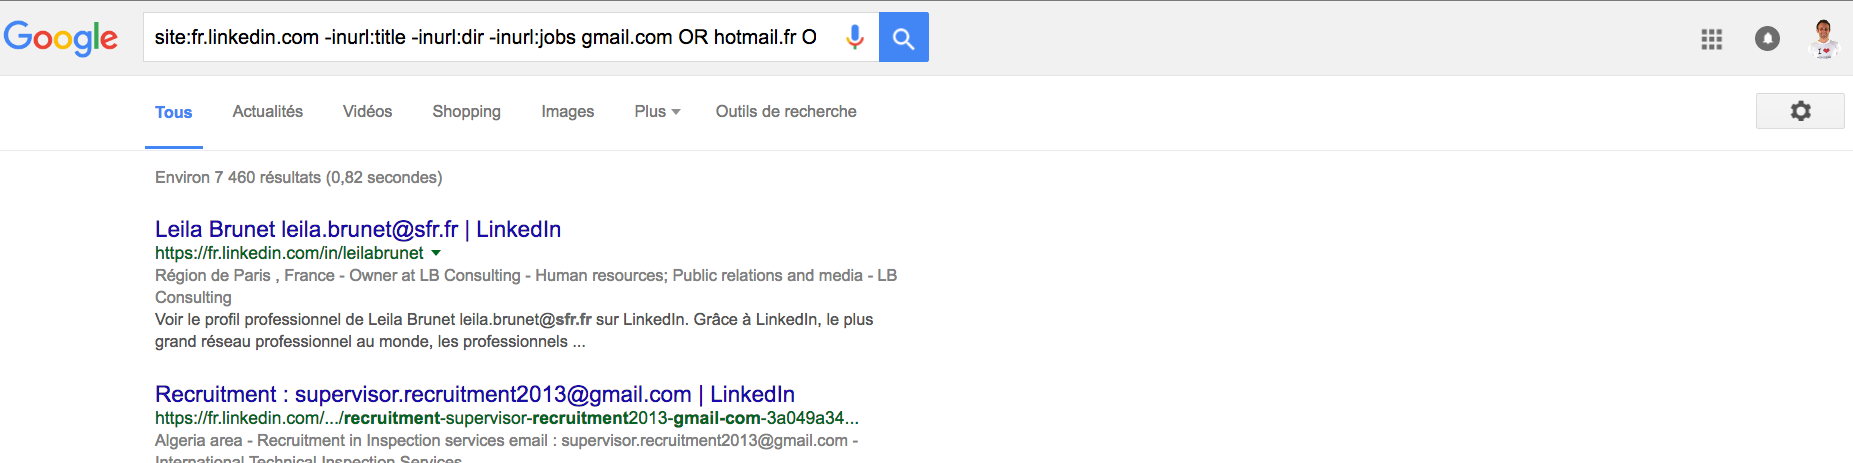Viewport: 1853px width, 463px height.
Task: Open the search settings gear
Action: pos(1800,111)
